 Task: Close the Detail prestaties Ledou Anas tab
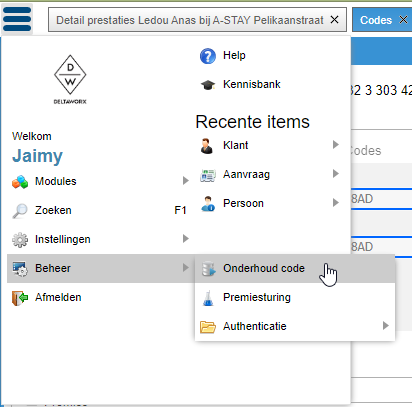334,20
